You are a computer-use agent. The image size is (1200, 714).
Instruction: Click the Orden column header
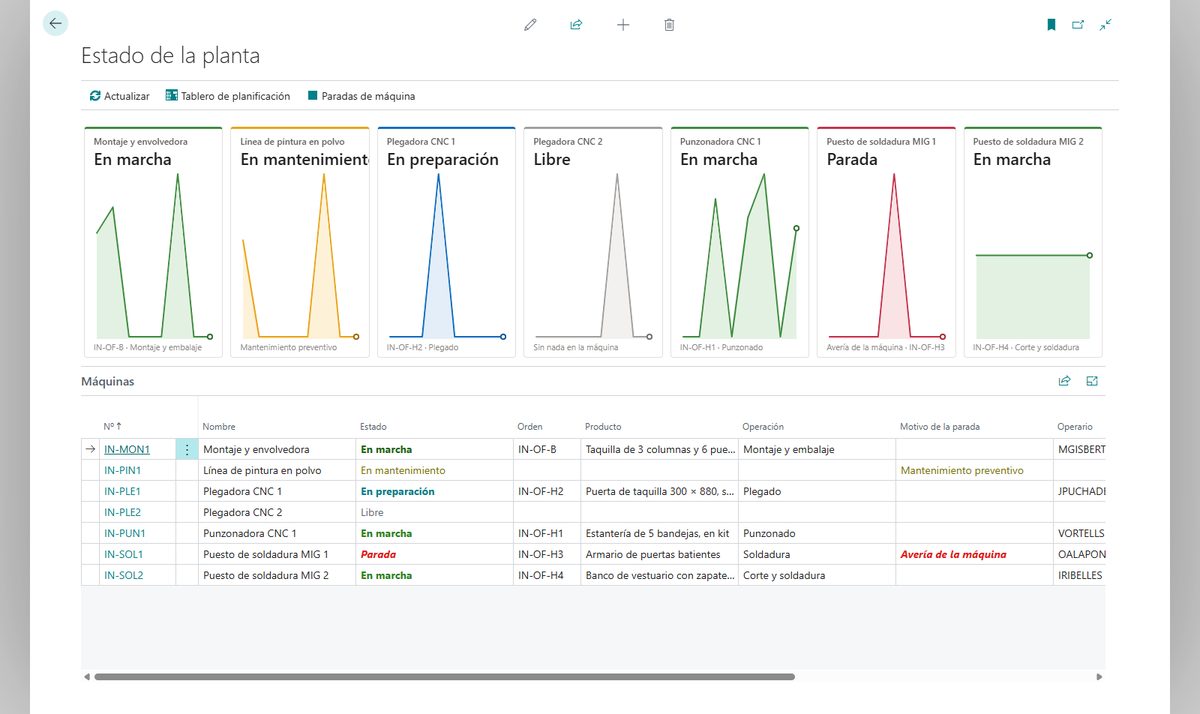pyautogui.click(x=530, y=427)
